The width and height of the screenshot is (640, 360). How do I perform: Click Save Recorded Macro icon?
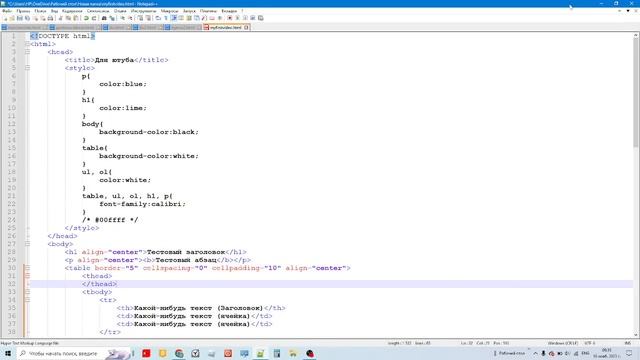260,18
